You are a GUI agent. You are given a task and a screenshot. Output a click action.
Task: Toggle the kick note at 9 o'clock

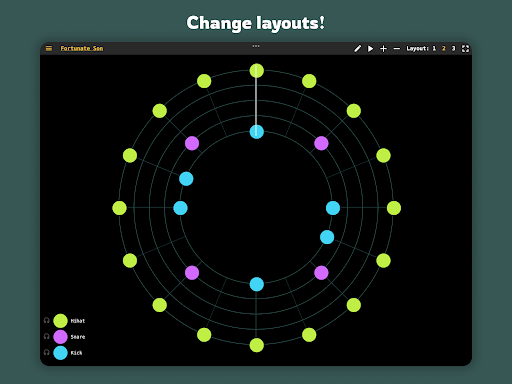[x=180, y=208]
